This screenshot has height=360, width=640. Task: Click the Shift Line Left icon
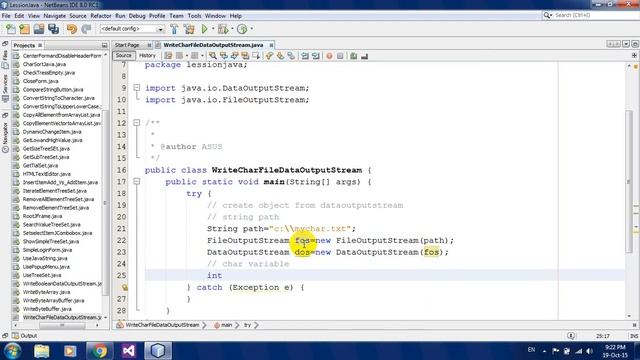305,56
